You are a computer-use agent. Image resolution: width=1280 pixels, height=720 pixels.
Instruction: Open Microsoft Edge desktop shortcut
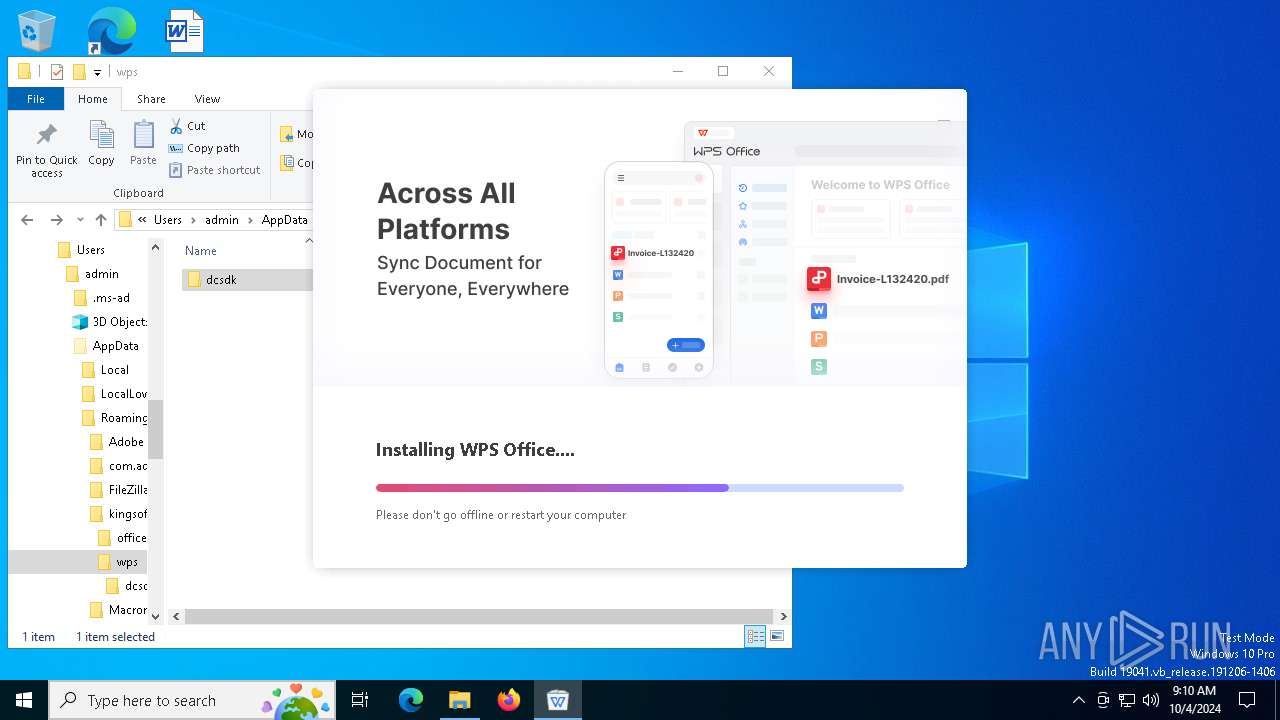(x=111, y=30)
